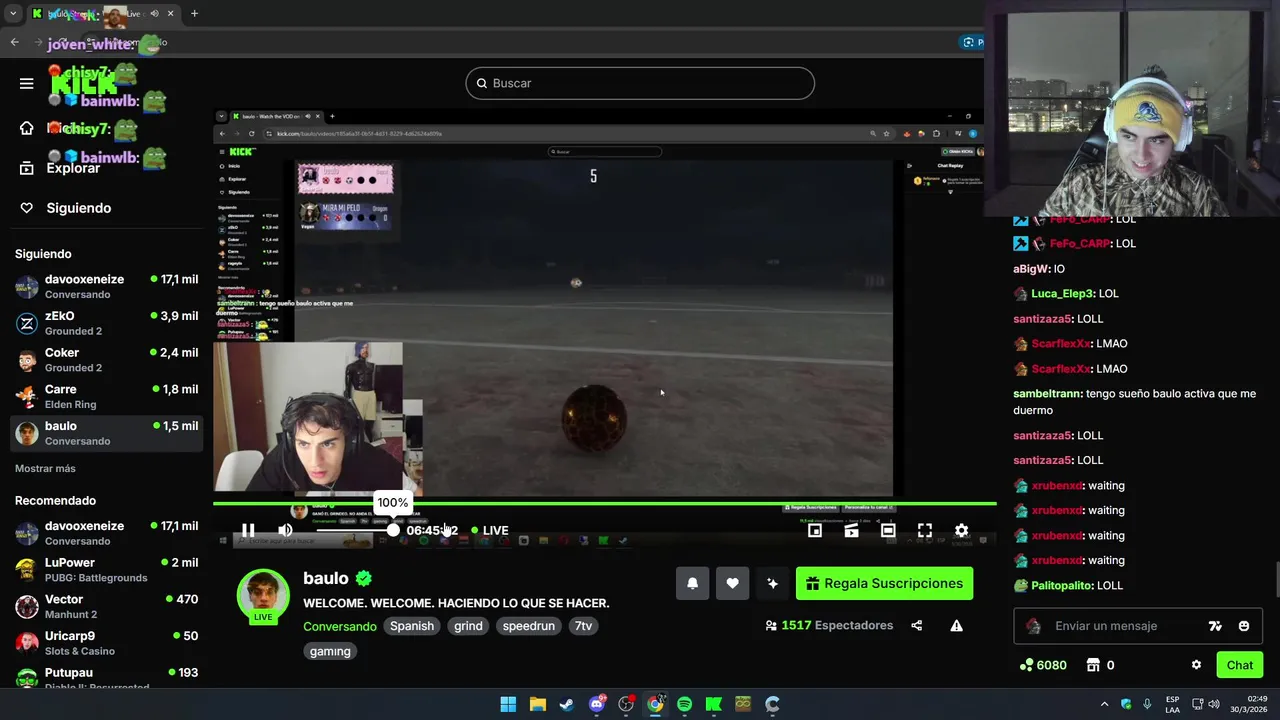The height and width of the screenshot is (720, 1280).
Task: Toggle theater mode in the player
Action: 888,530
